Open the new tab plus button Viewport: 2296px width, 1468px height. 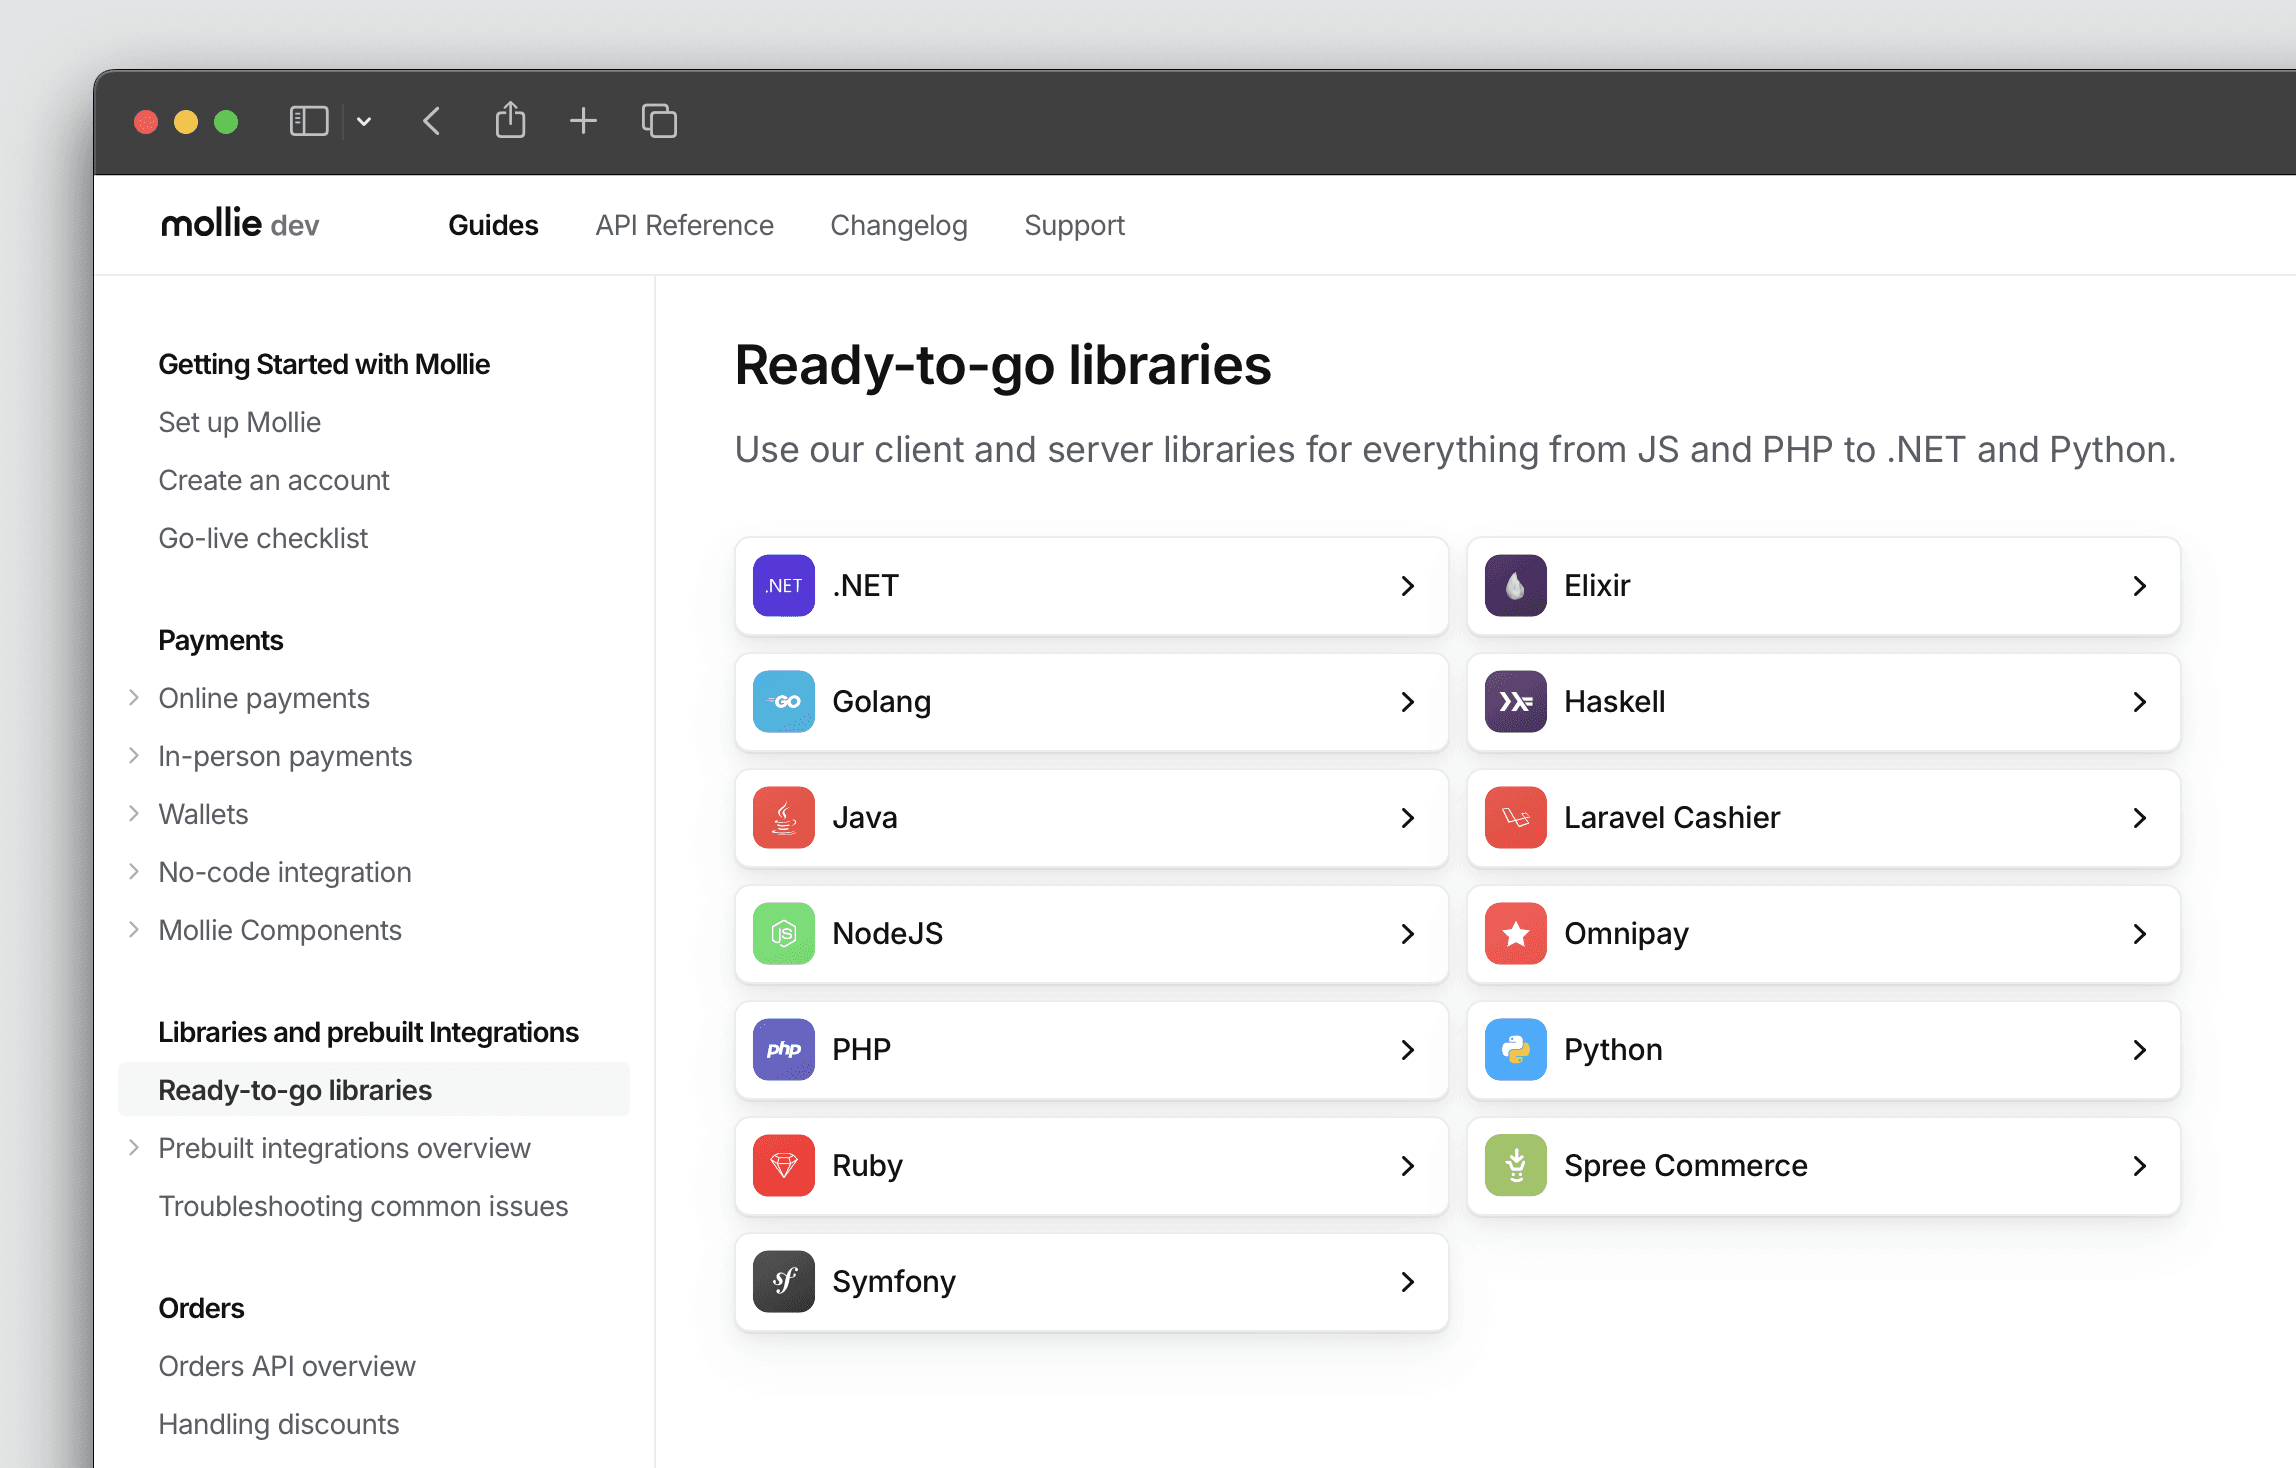[583, 121]
